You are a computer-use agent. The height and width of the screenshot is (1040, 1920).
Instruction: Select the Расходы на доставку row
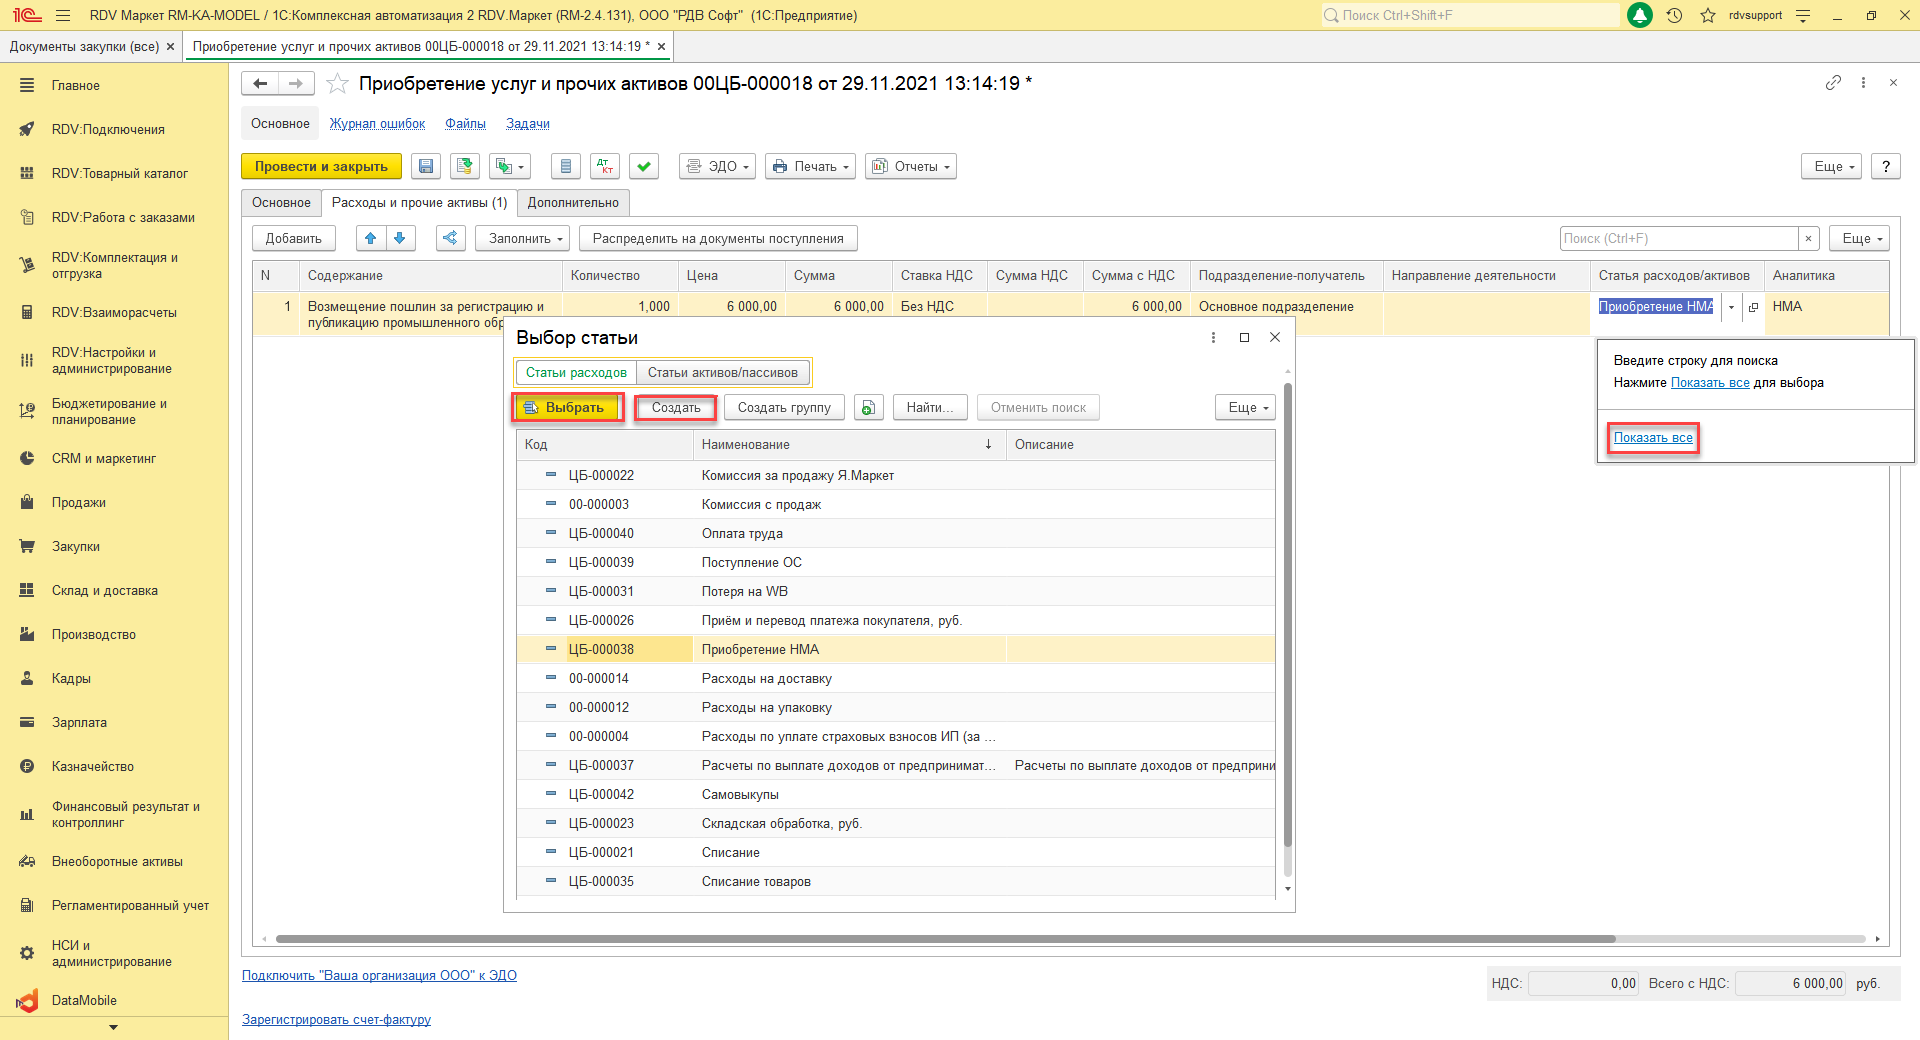[766, 679]
